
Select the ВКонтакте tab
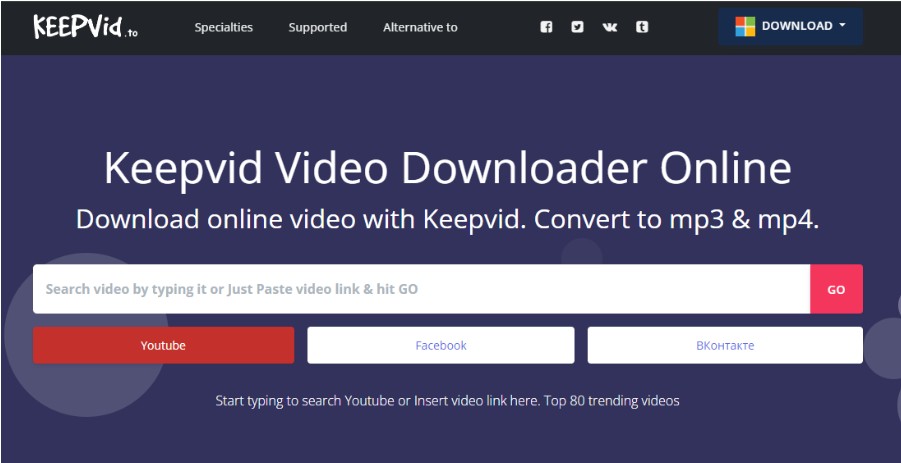point(725,345)
